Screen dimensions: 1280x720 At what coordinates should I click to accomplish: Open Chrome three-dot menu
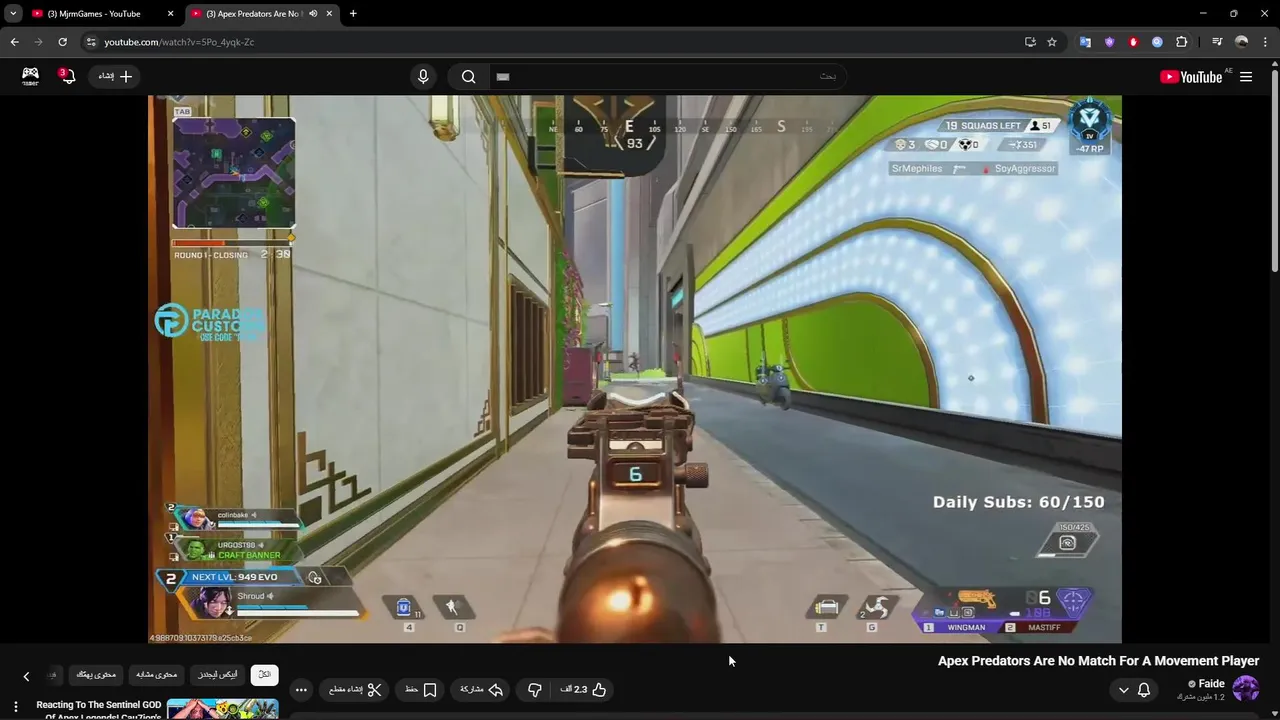tap(1265, 42)
